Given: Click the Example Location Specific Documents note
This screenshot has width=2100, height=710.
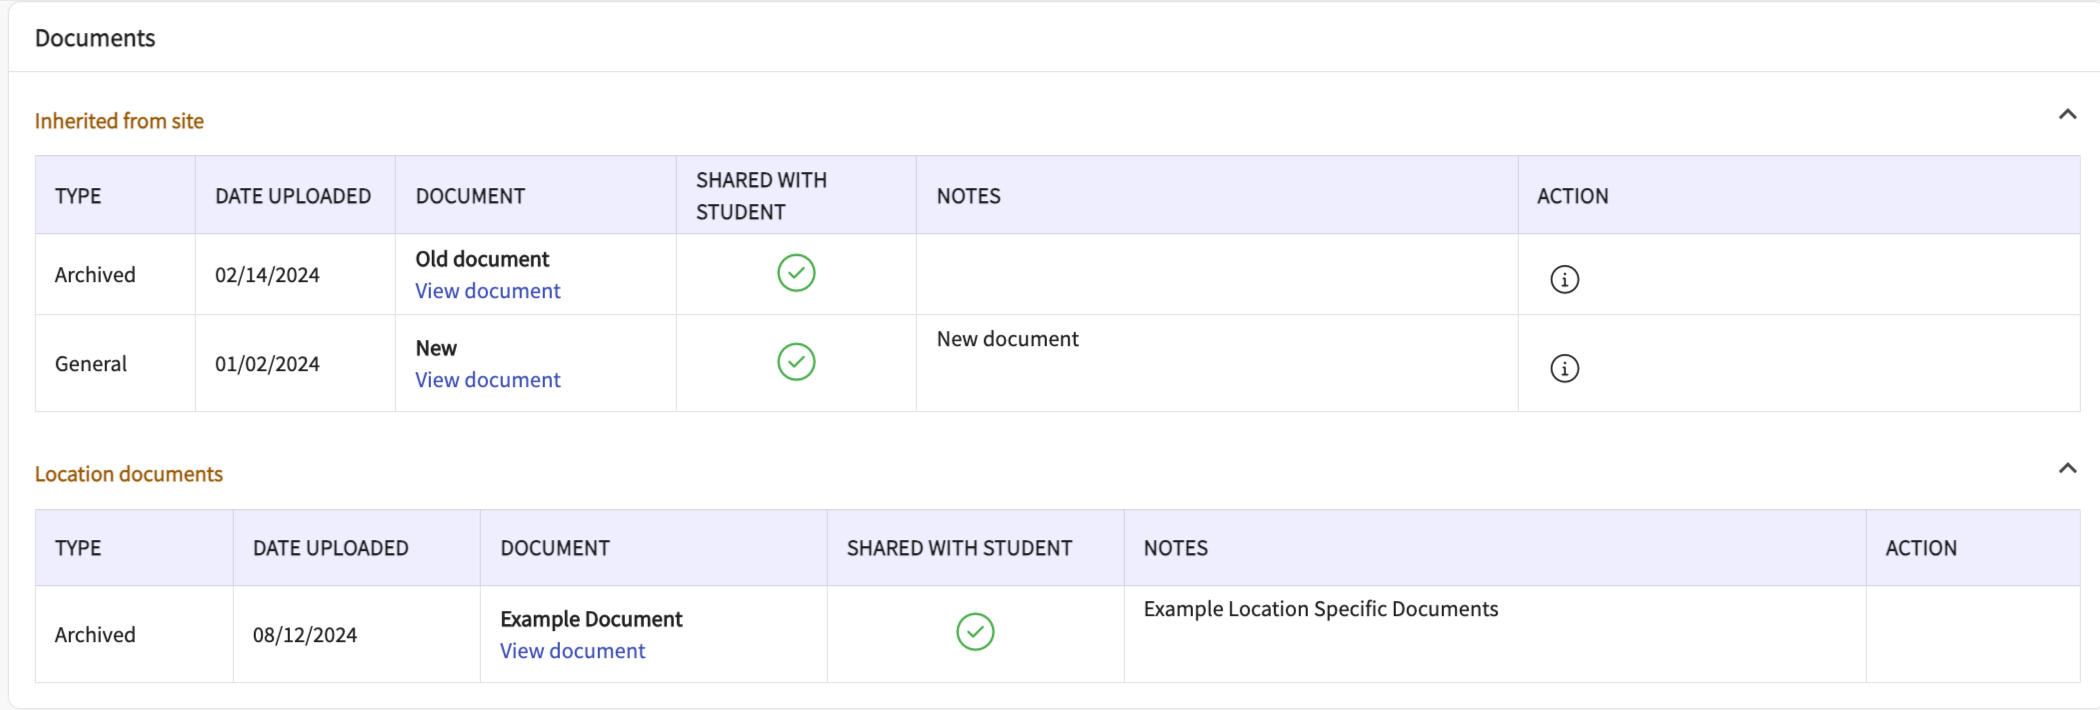Looking at the screenshot, I should [1320, 609].
